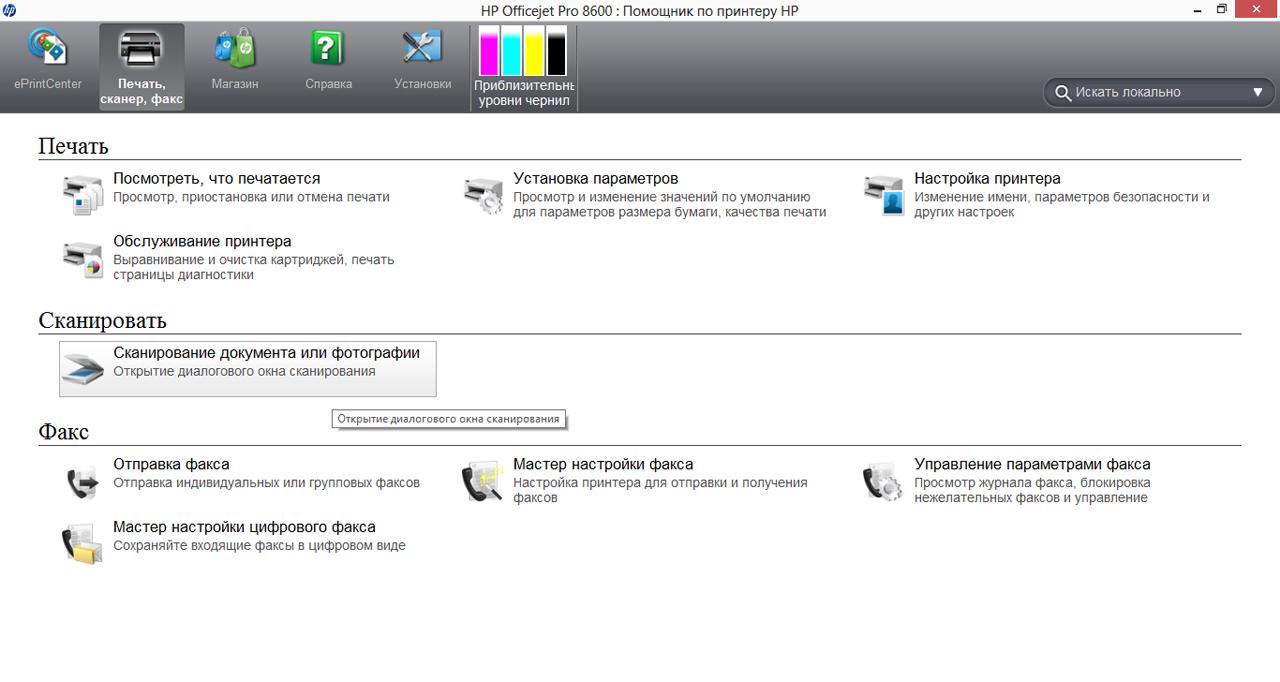The height and width of the screenshot is (682, 1280).
Task: Open the Установки tools icon
Action: 422,48
